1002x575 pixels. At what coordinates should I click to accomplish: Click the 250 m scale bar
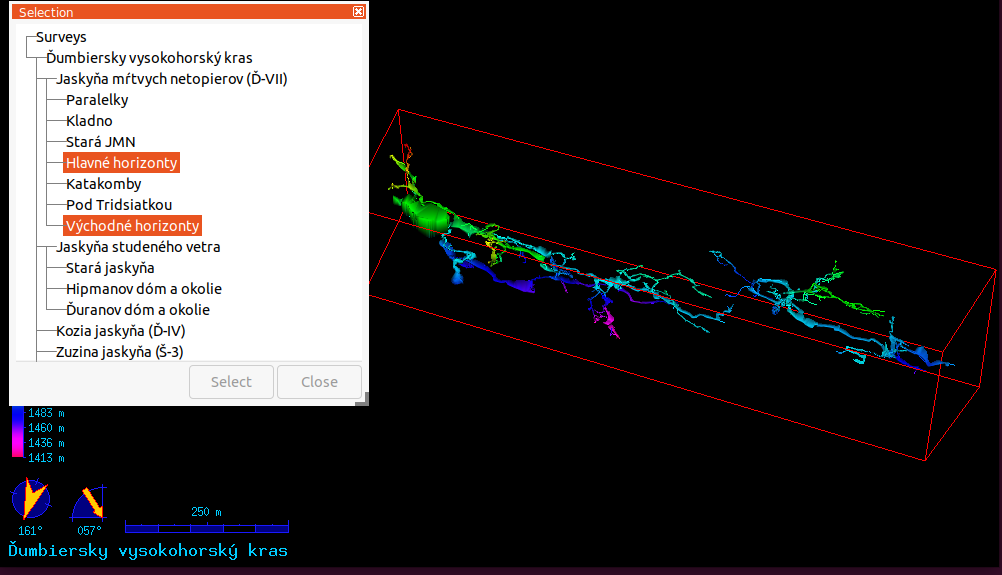point(207,527)
